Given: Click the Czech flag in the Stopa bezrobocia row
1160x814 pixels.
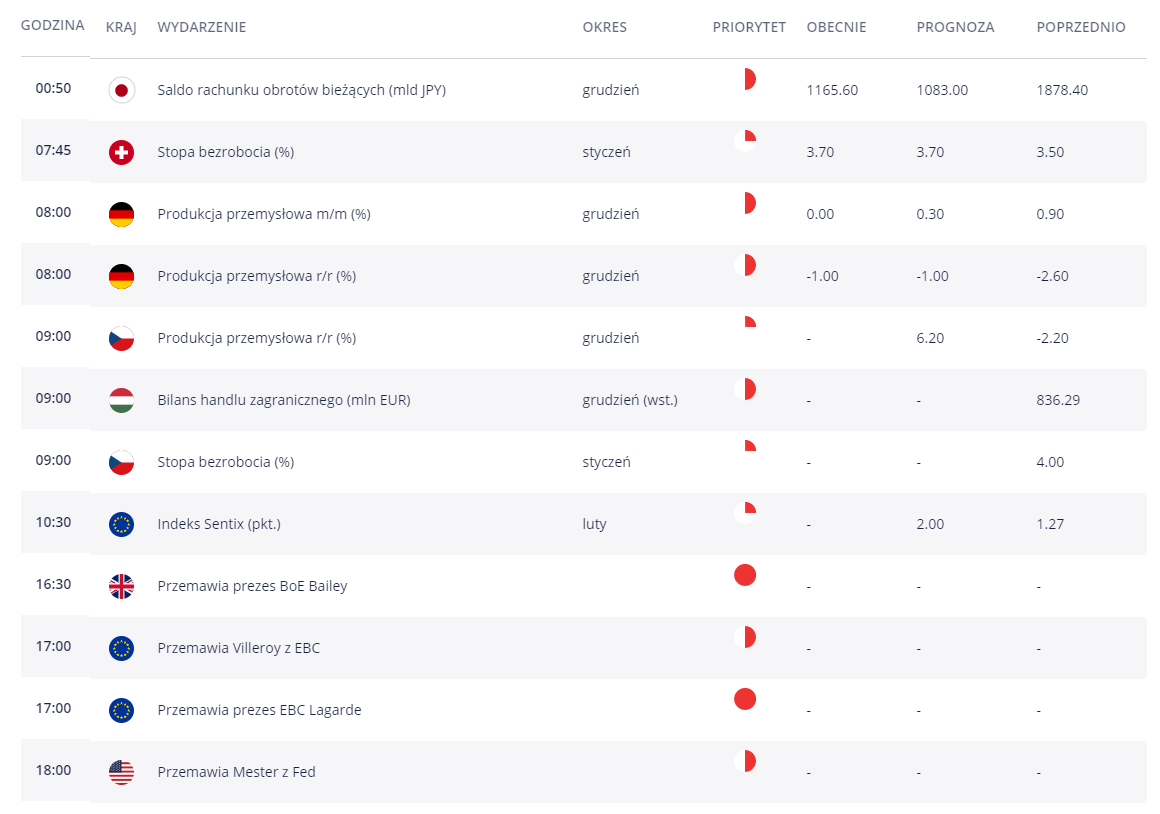Looking at the screenshot, I should (x=121, y=462).
